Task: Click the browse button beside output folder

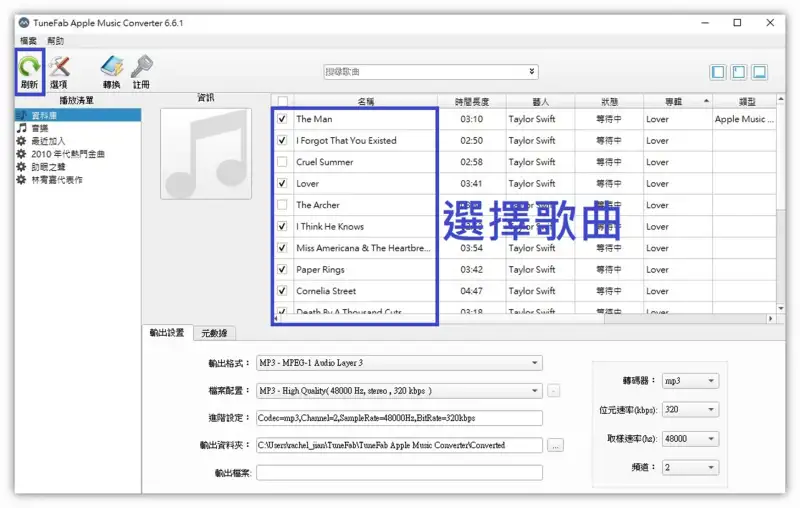Action: (555, 446)
